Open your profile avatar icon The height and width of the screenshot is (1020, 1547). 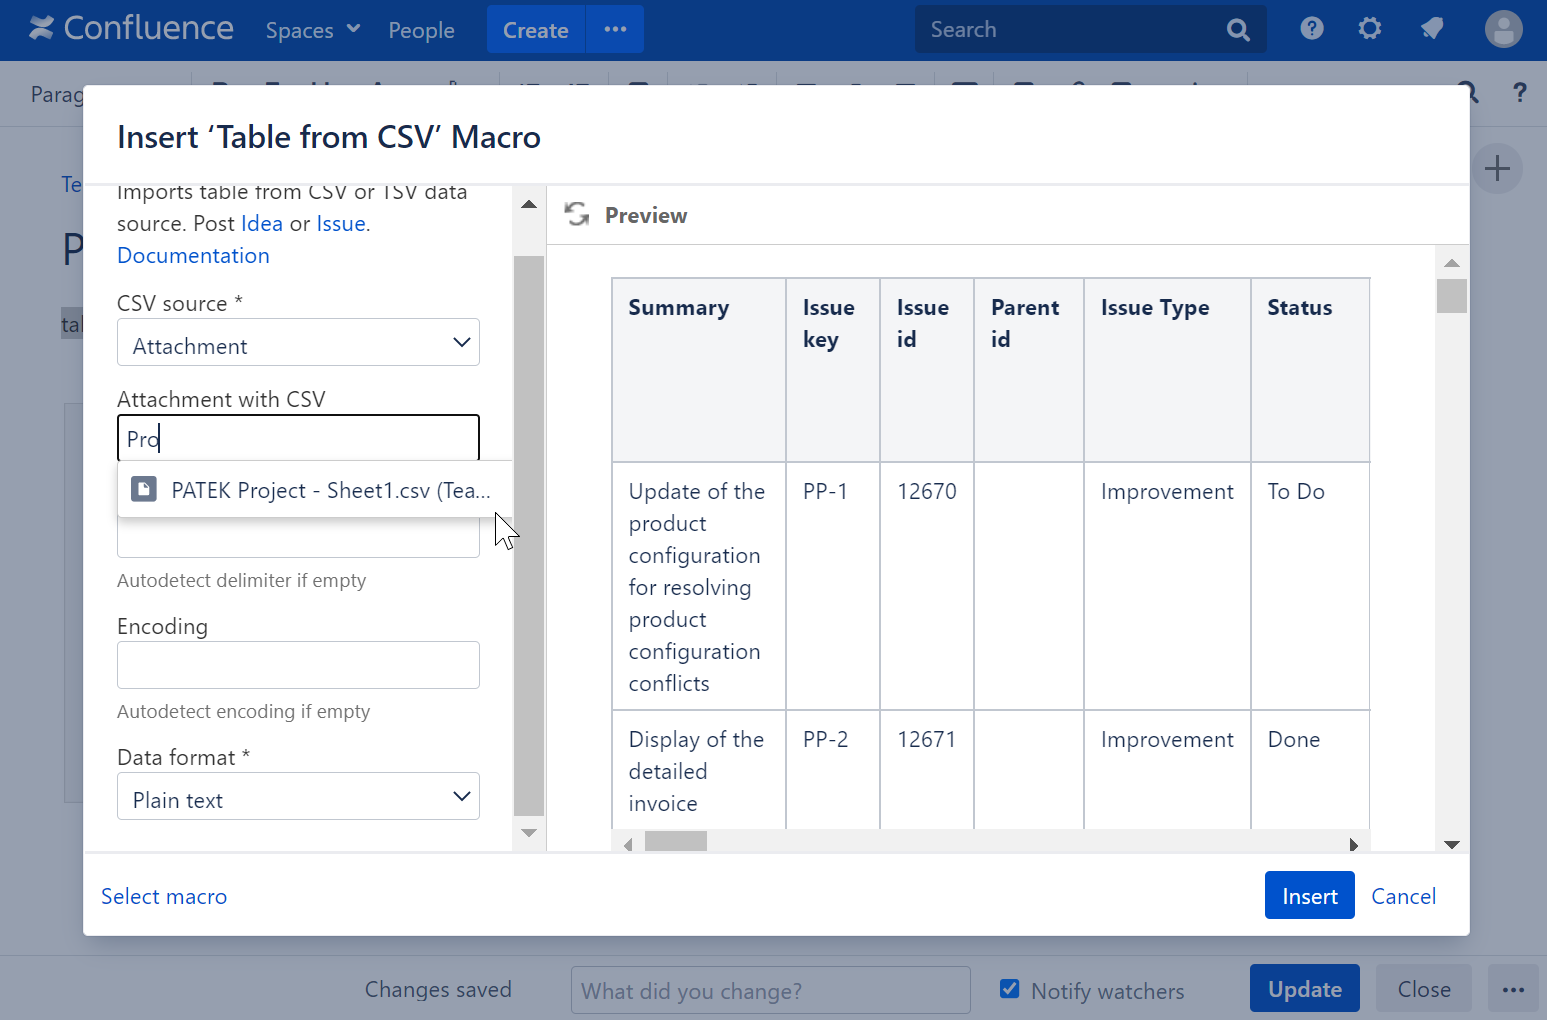coord(1503,29)
